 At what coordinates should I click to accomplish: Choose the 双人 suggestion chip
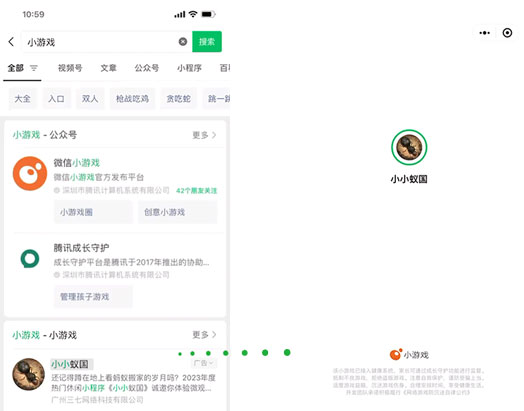[90, 99]
